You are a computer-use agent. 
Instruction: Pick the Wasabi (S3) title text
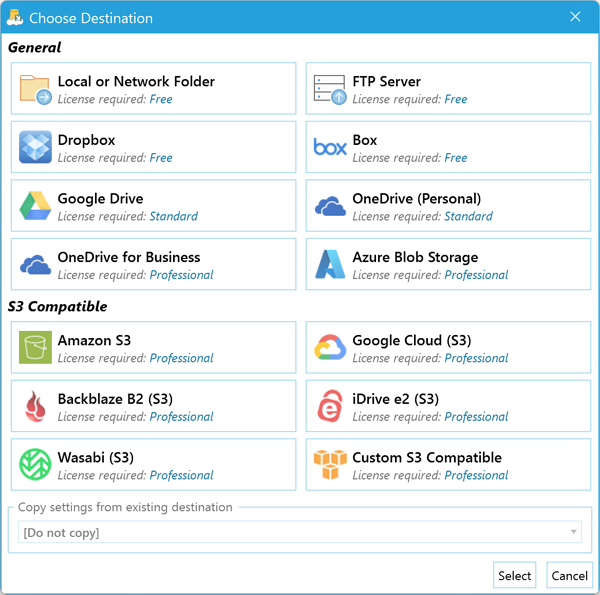(96, 458)
